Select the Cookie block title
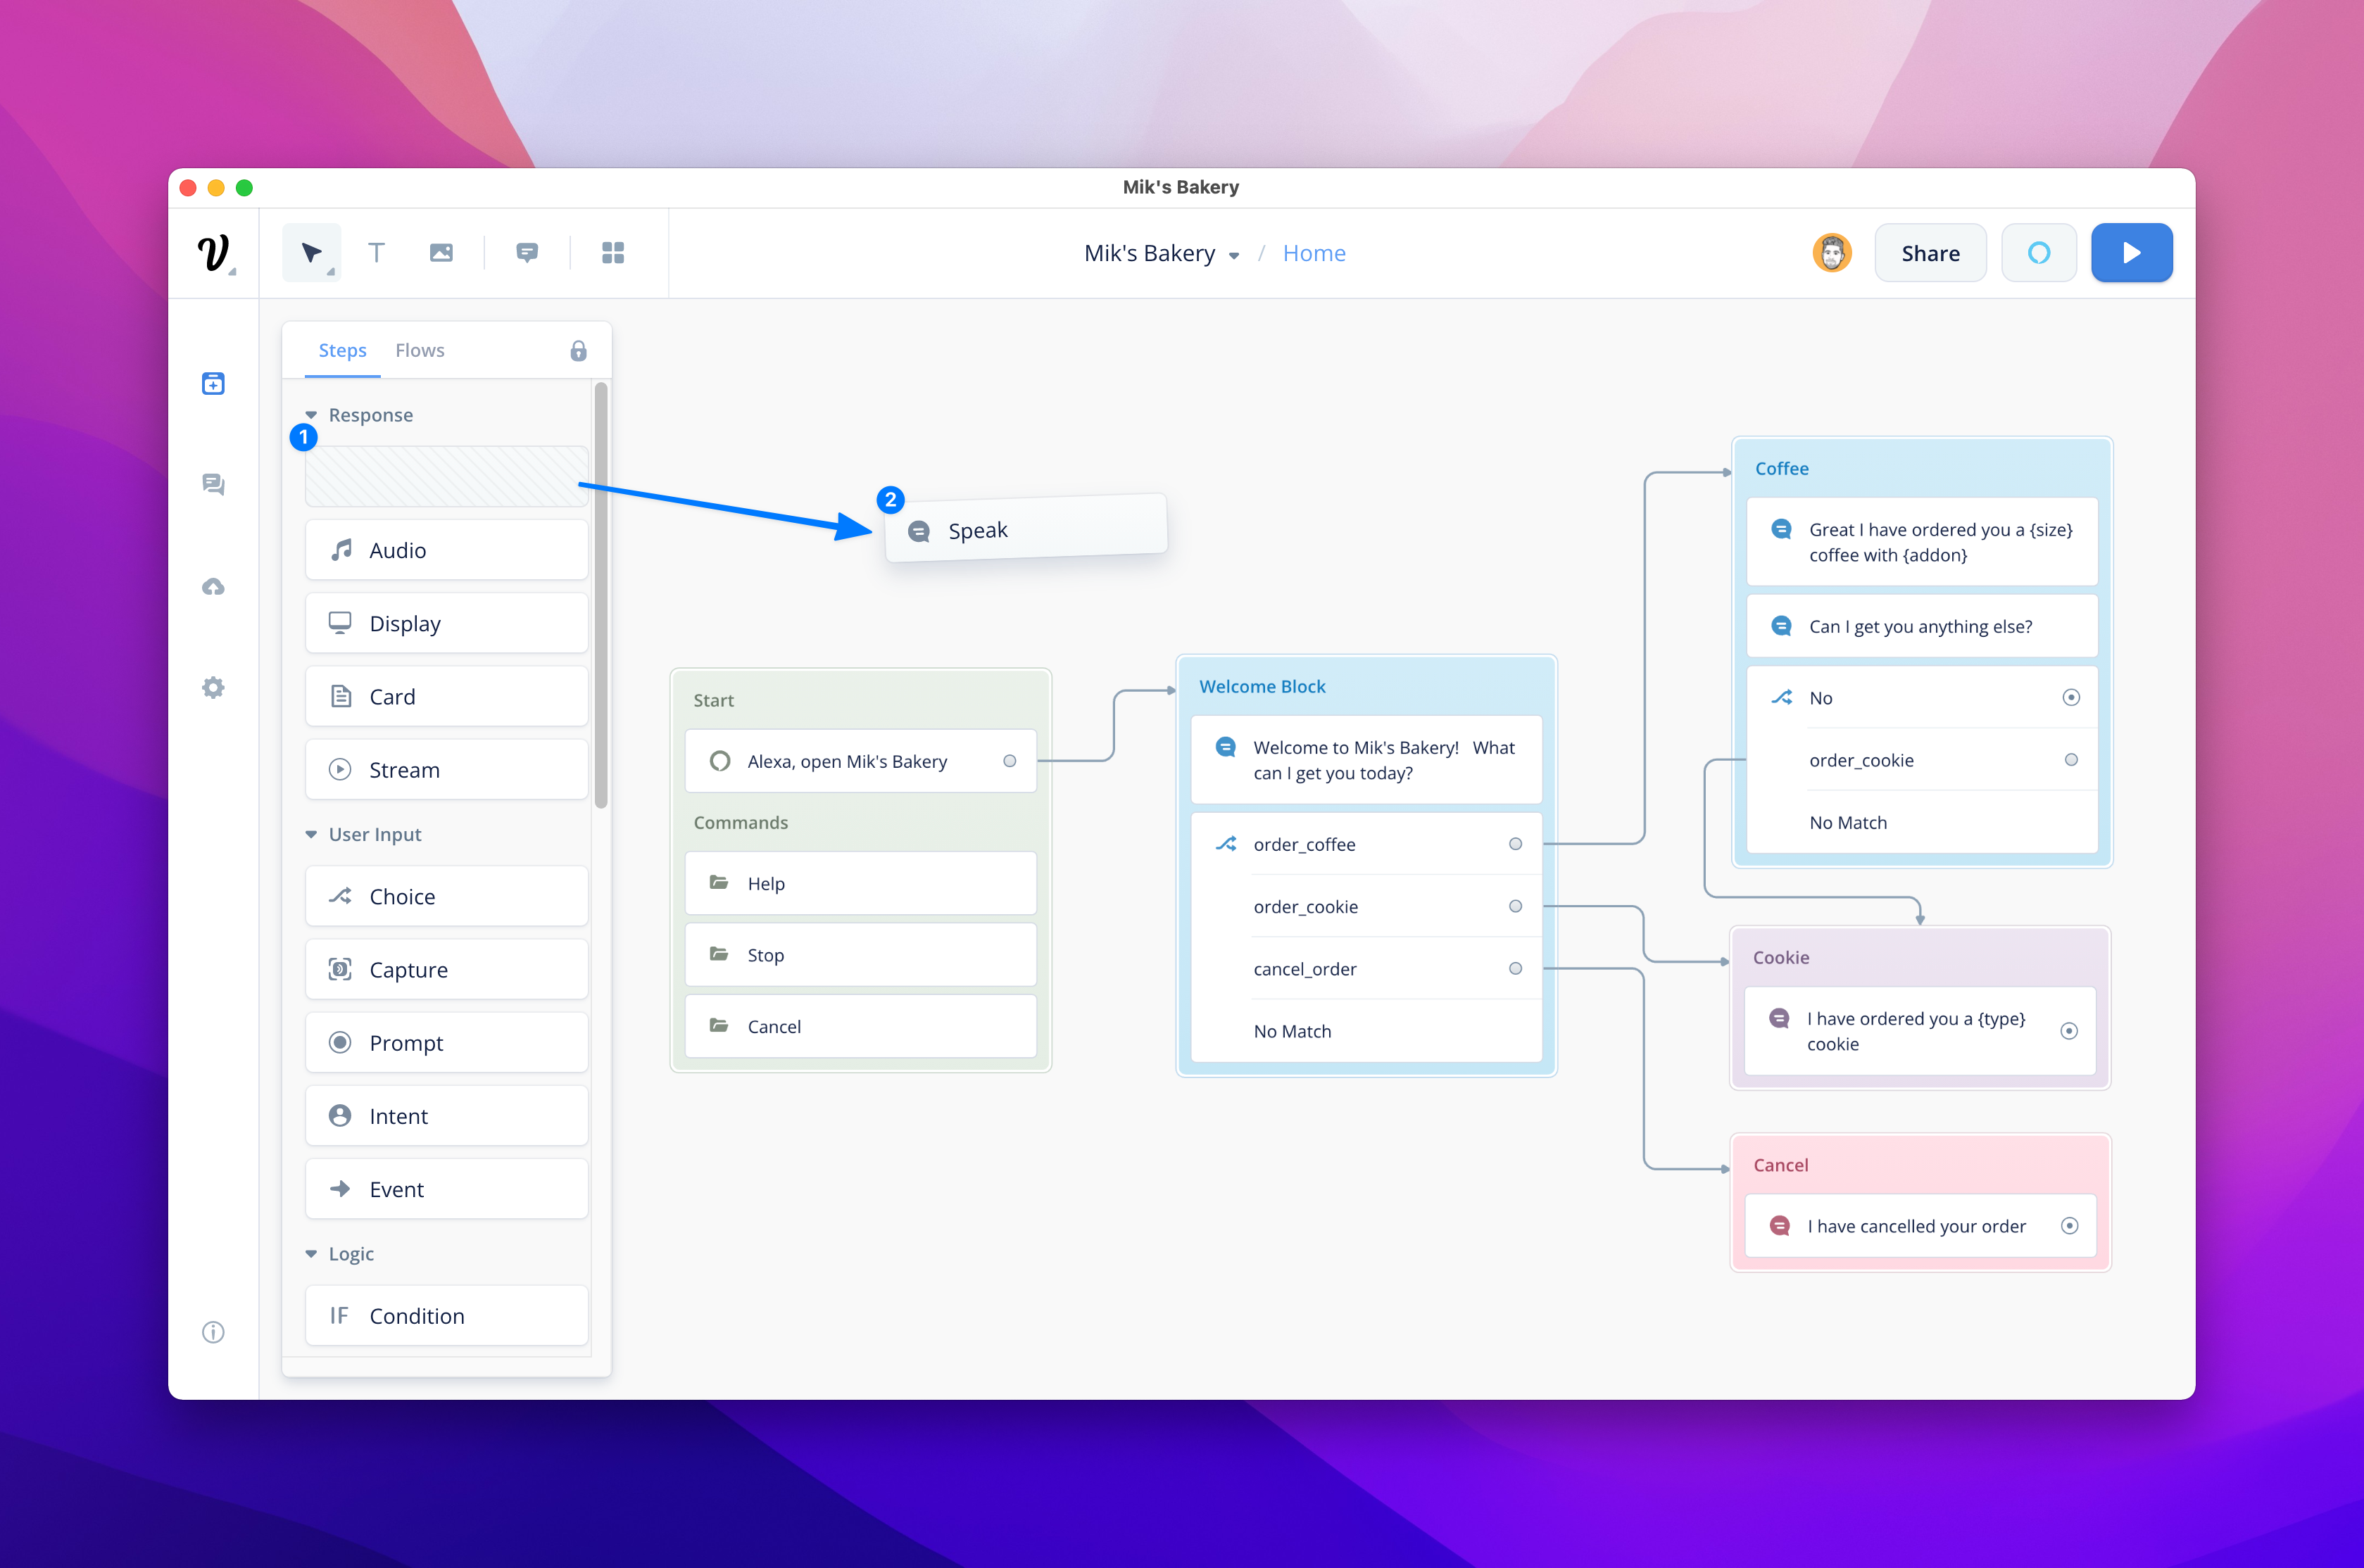This screenshot has width=2364, height=1568. pos(1781,957)
